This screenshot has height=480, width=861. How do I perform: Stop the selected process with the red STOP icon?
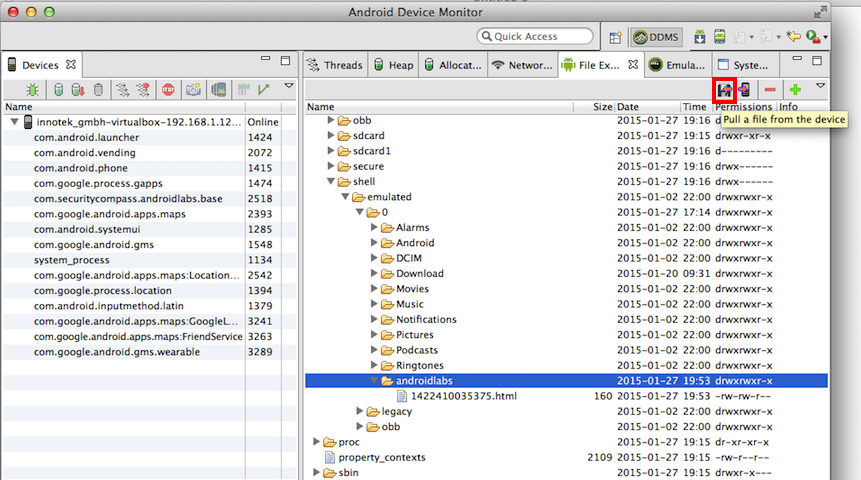tap(169, 90)
